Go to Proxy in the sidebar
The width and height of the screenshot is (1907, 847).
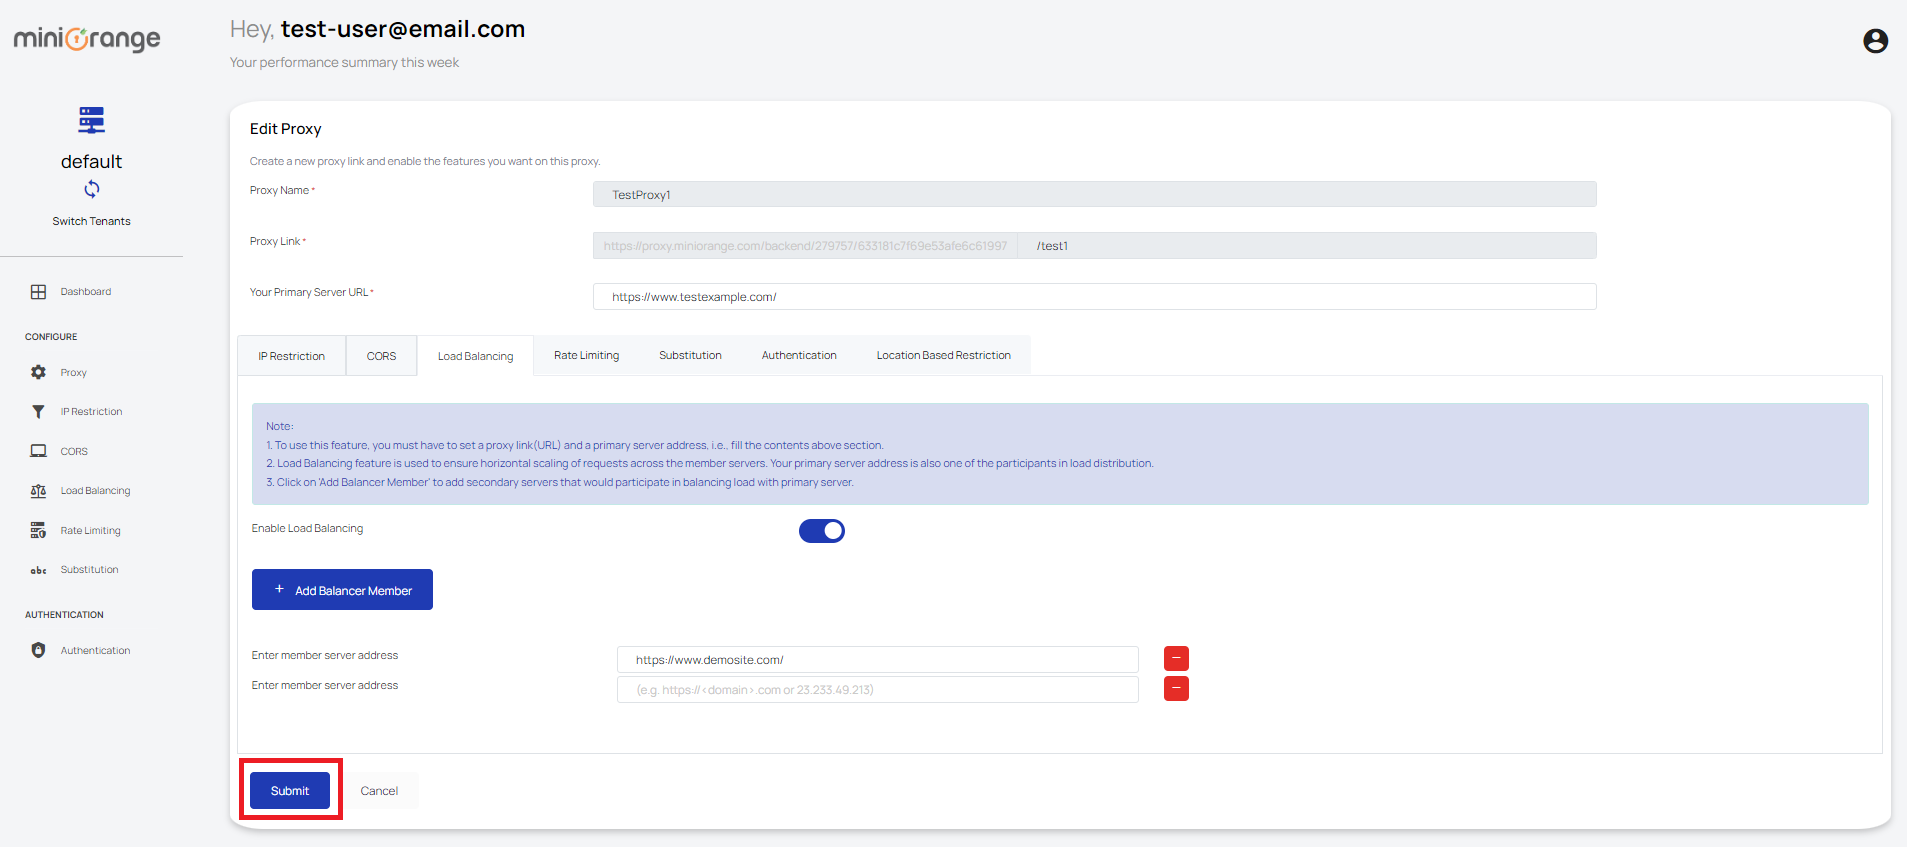point(73,372)
